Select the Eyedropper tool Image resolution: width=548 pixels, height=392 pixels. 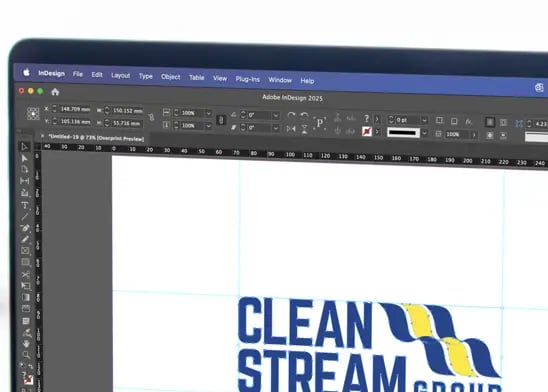click(x=27, y=333)
